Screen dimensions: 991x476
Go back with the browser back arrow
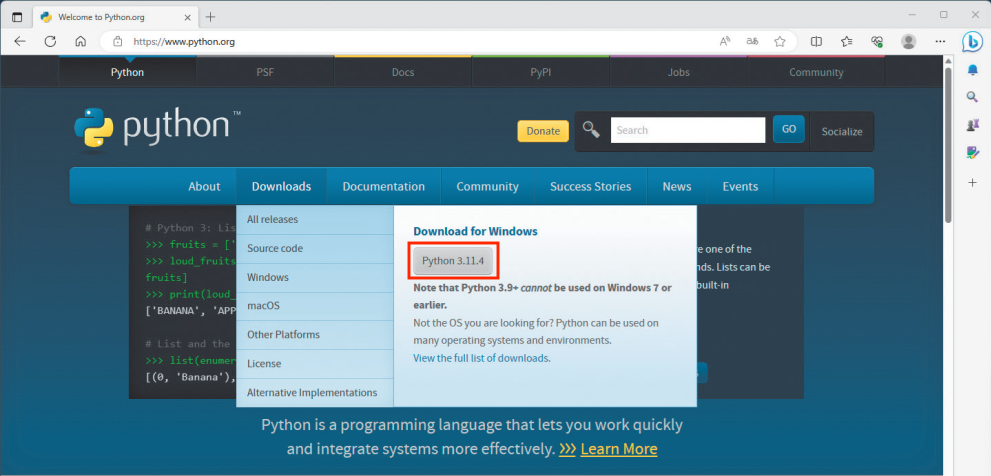20,42
